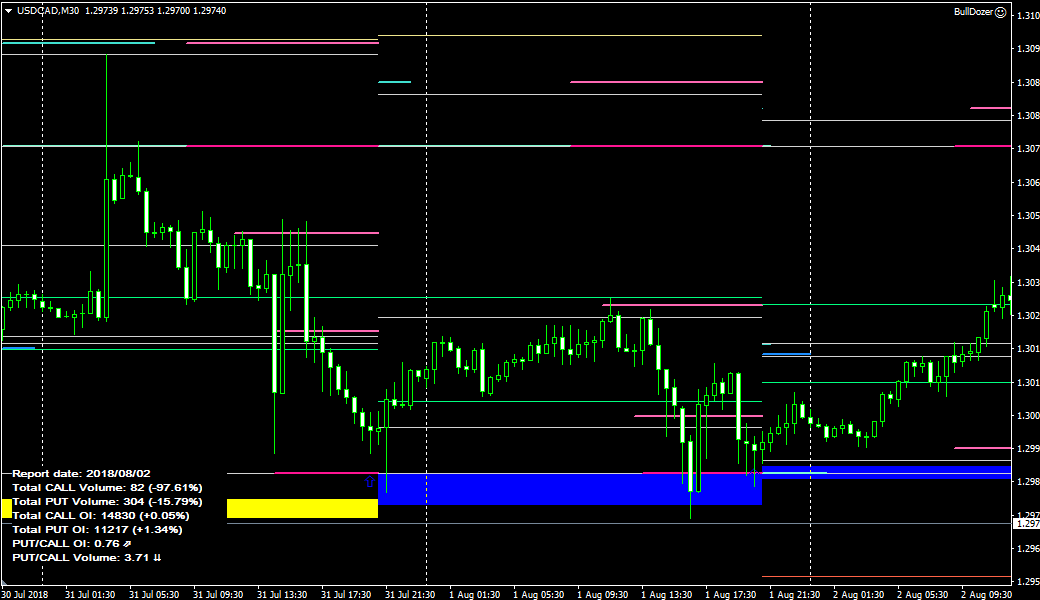
Task: Click the double down arrow after 3.71
Action: tap(157, 557)
